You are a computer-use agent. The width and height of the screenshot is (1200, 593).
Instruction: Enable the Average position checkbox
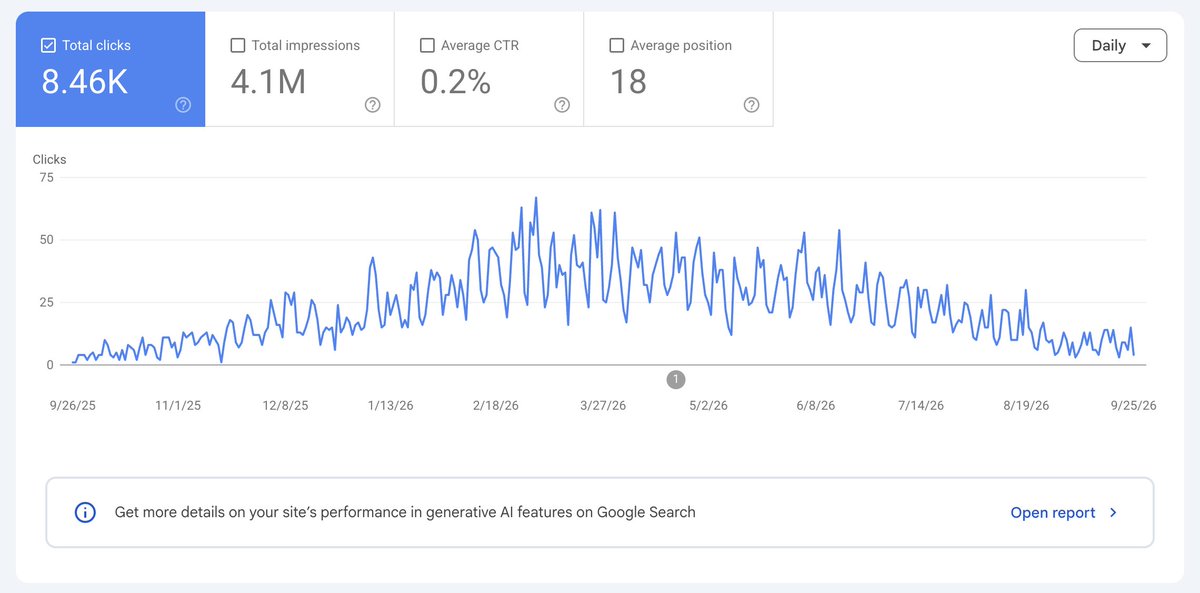[617, 45]
